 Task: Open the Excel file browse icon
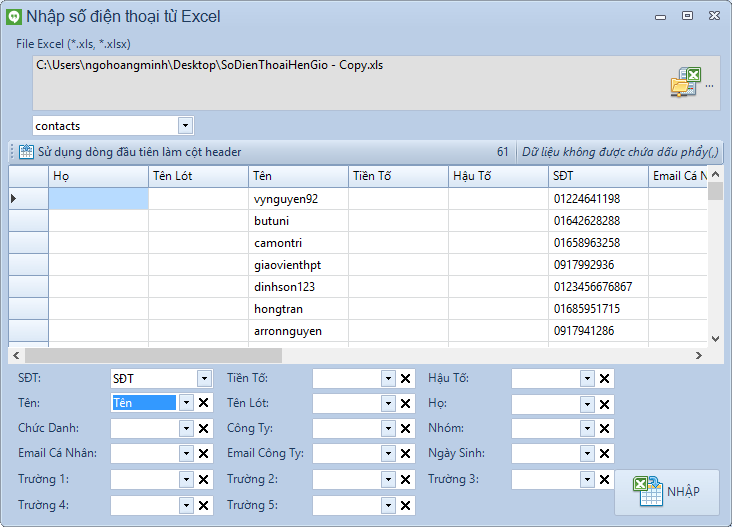[686, 82]
